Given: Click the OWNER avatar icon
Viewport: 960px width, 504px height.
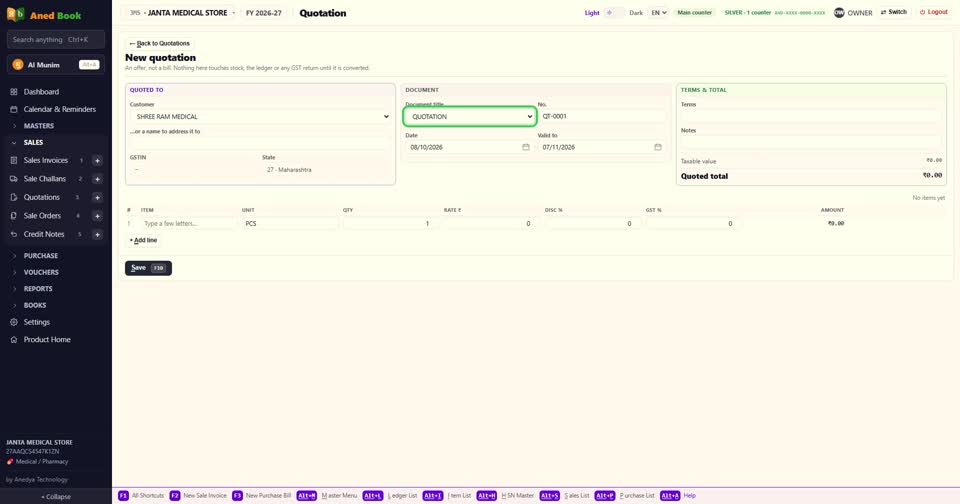Looking at the screenshot, I should coord(839,13).
